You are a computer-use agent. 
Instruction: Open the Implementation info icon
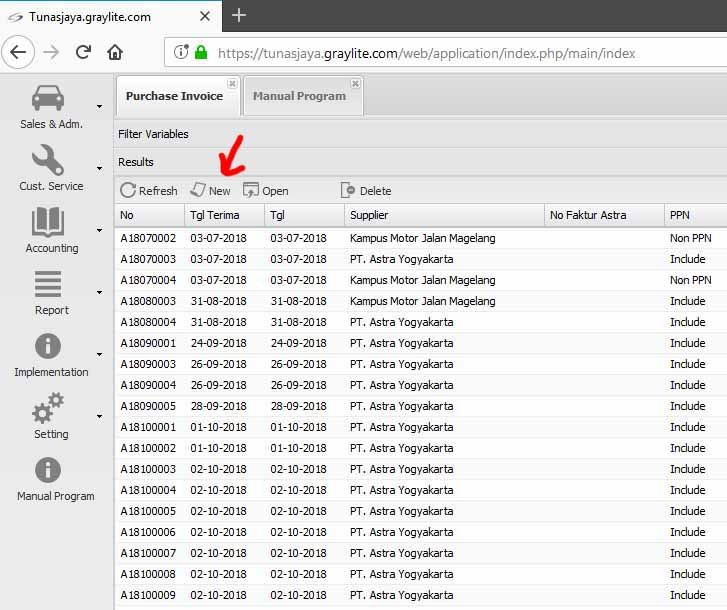48,346
